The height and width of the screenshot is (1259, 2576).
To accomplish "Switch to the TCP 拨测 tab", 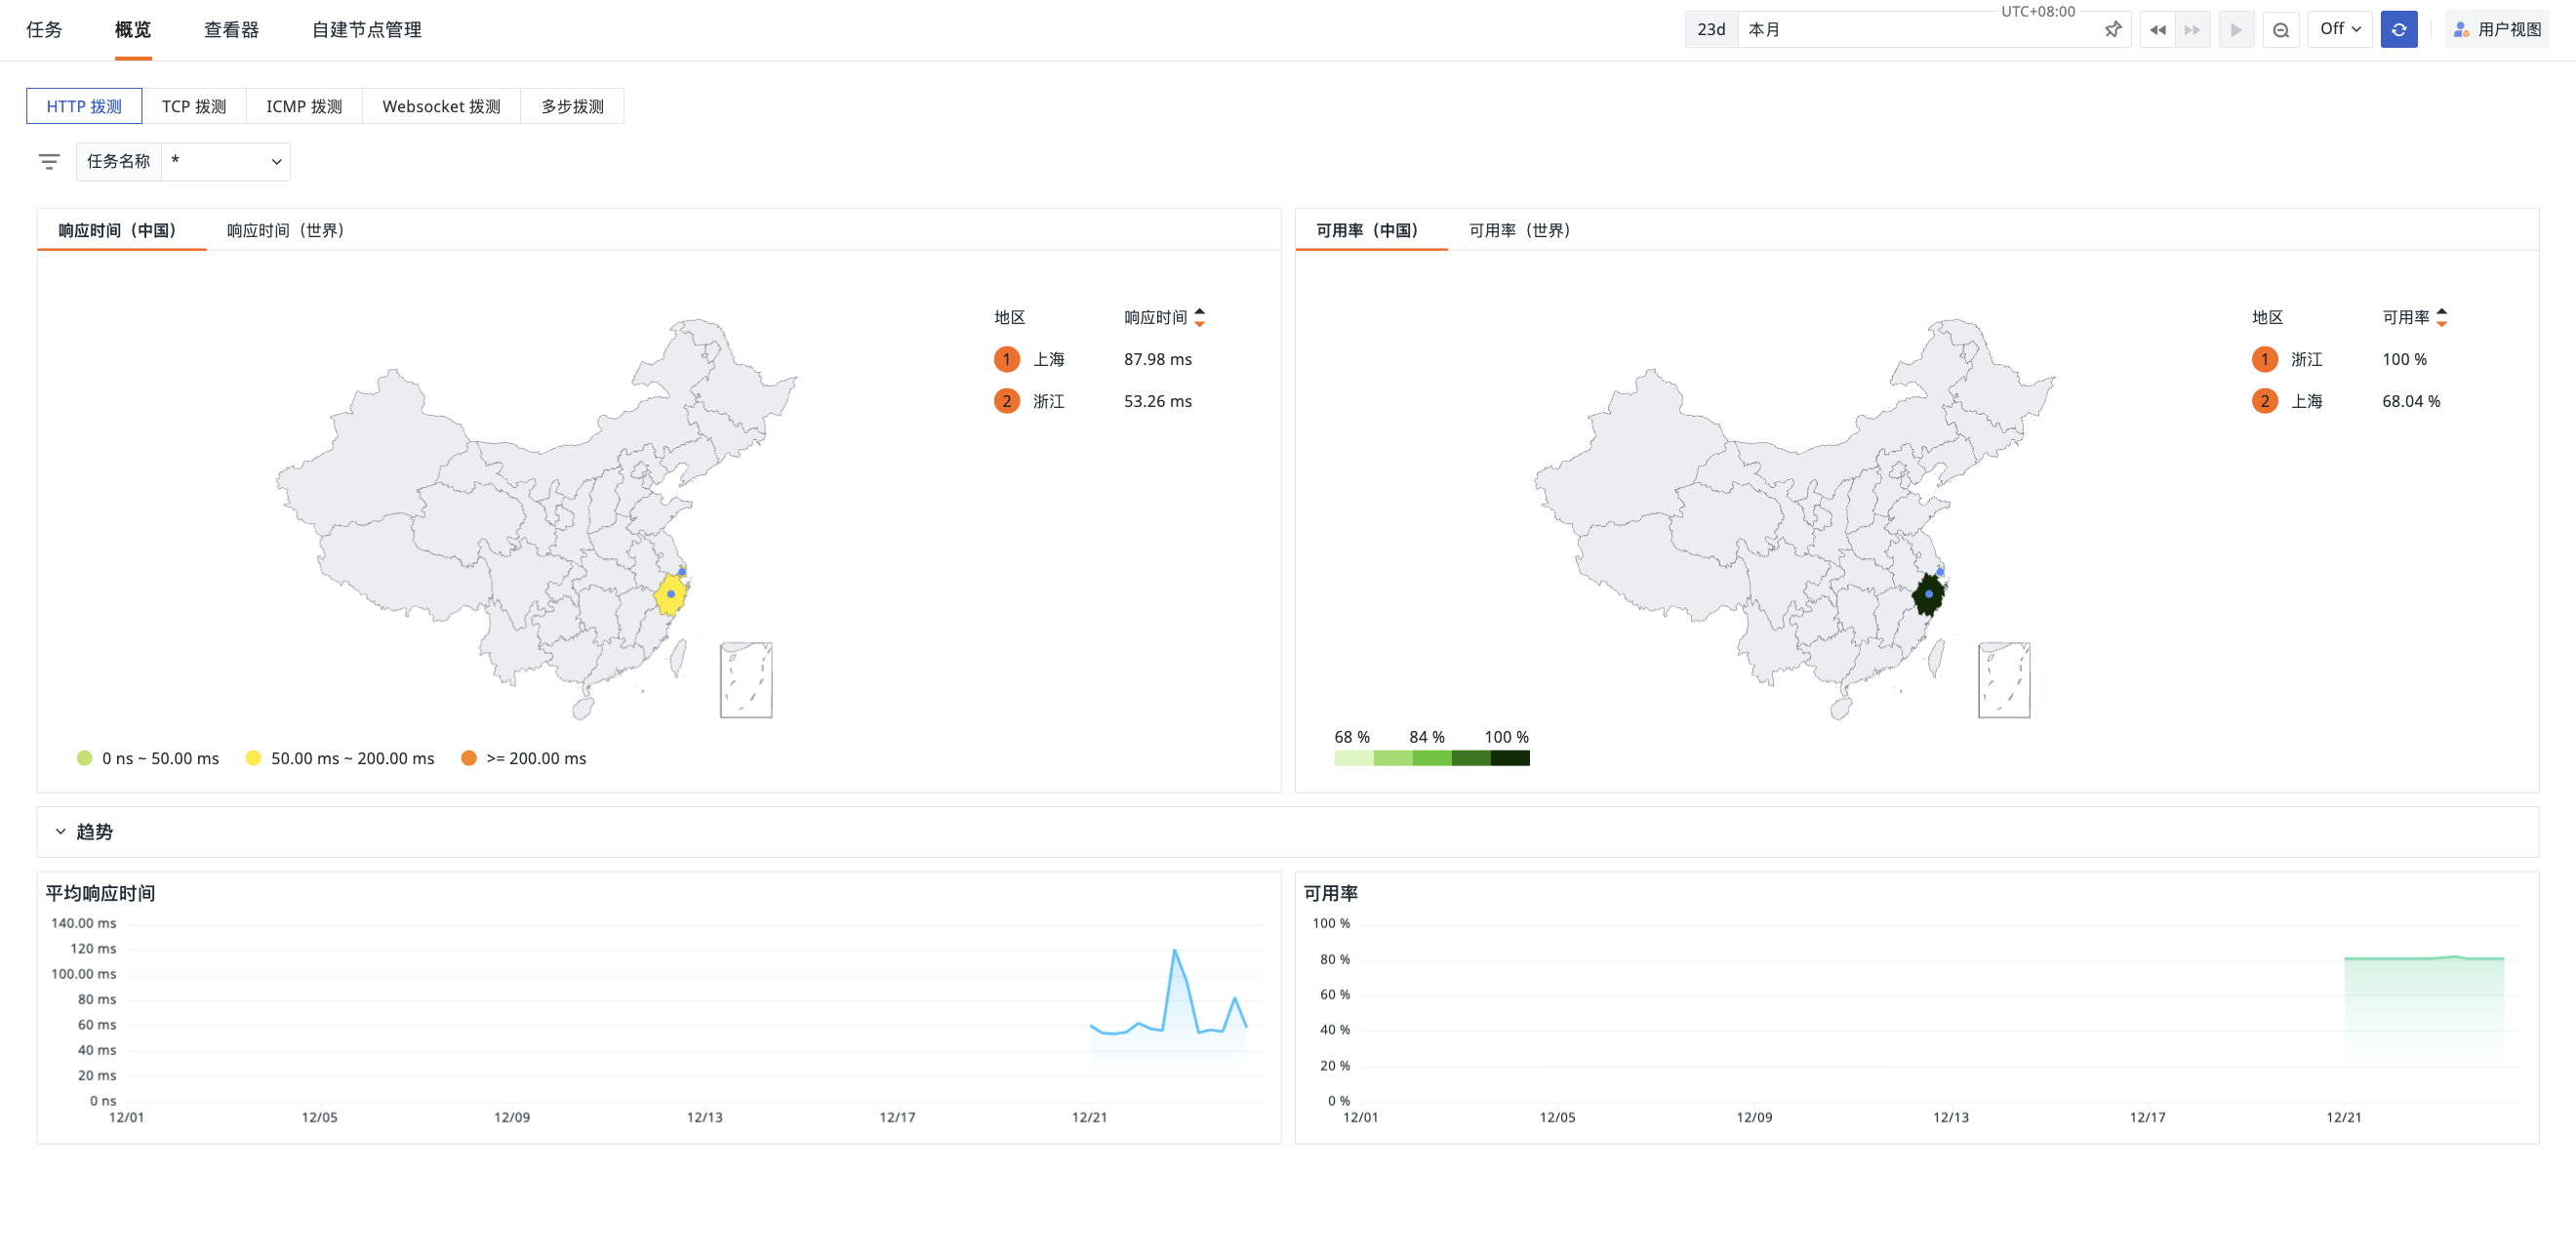I will (194, 106).
